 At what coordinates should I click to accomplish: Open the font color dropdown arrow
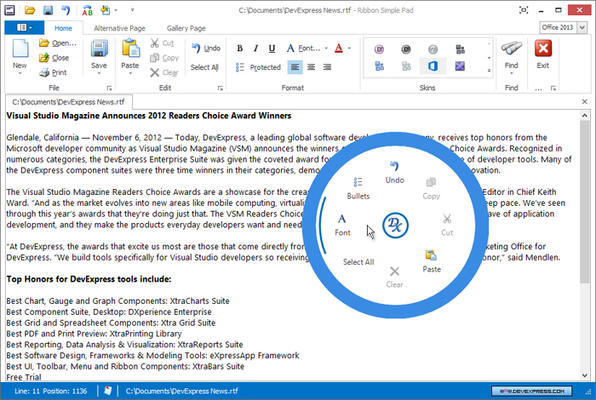(x=349, y=48)
